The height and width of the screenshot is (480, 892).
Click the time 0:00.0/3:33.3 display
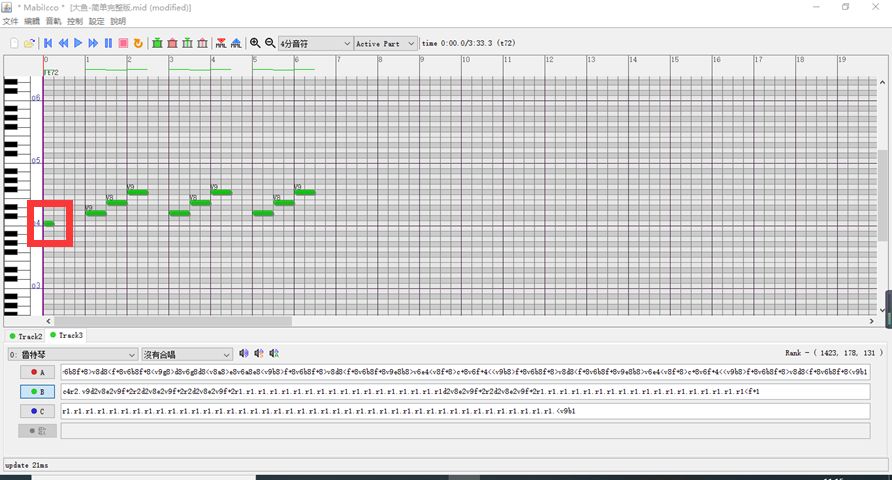pyautogui.click(x=469, y=43)
